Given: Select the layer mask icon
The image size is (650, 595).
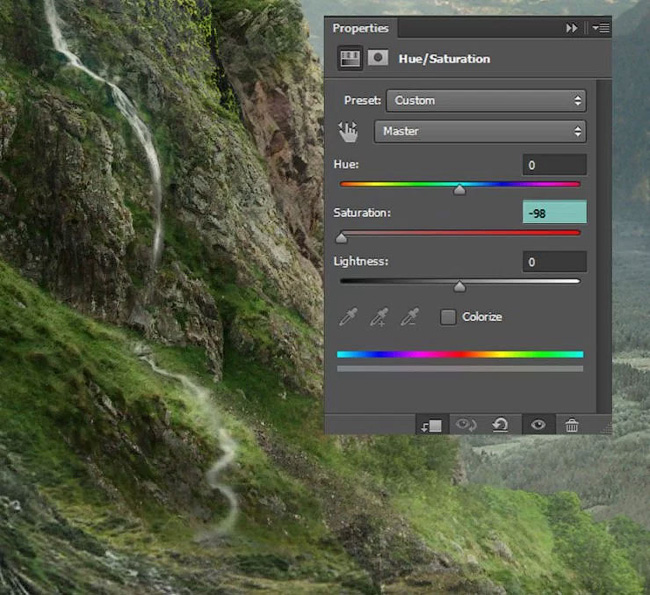Looking at the screenshot, I should [378, 58].
